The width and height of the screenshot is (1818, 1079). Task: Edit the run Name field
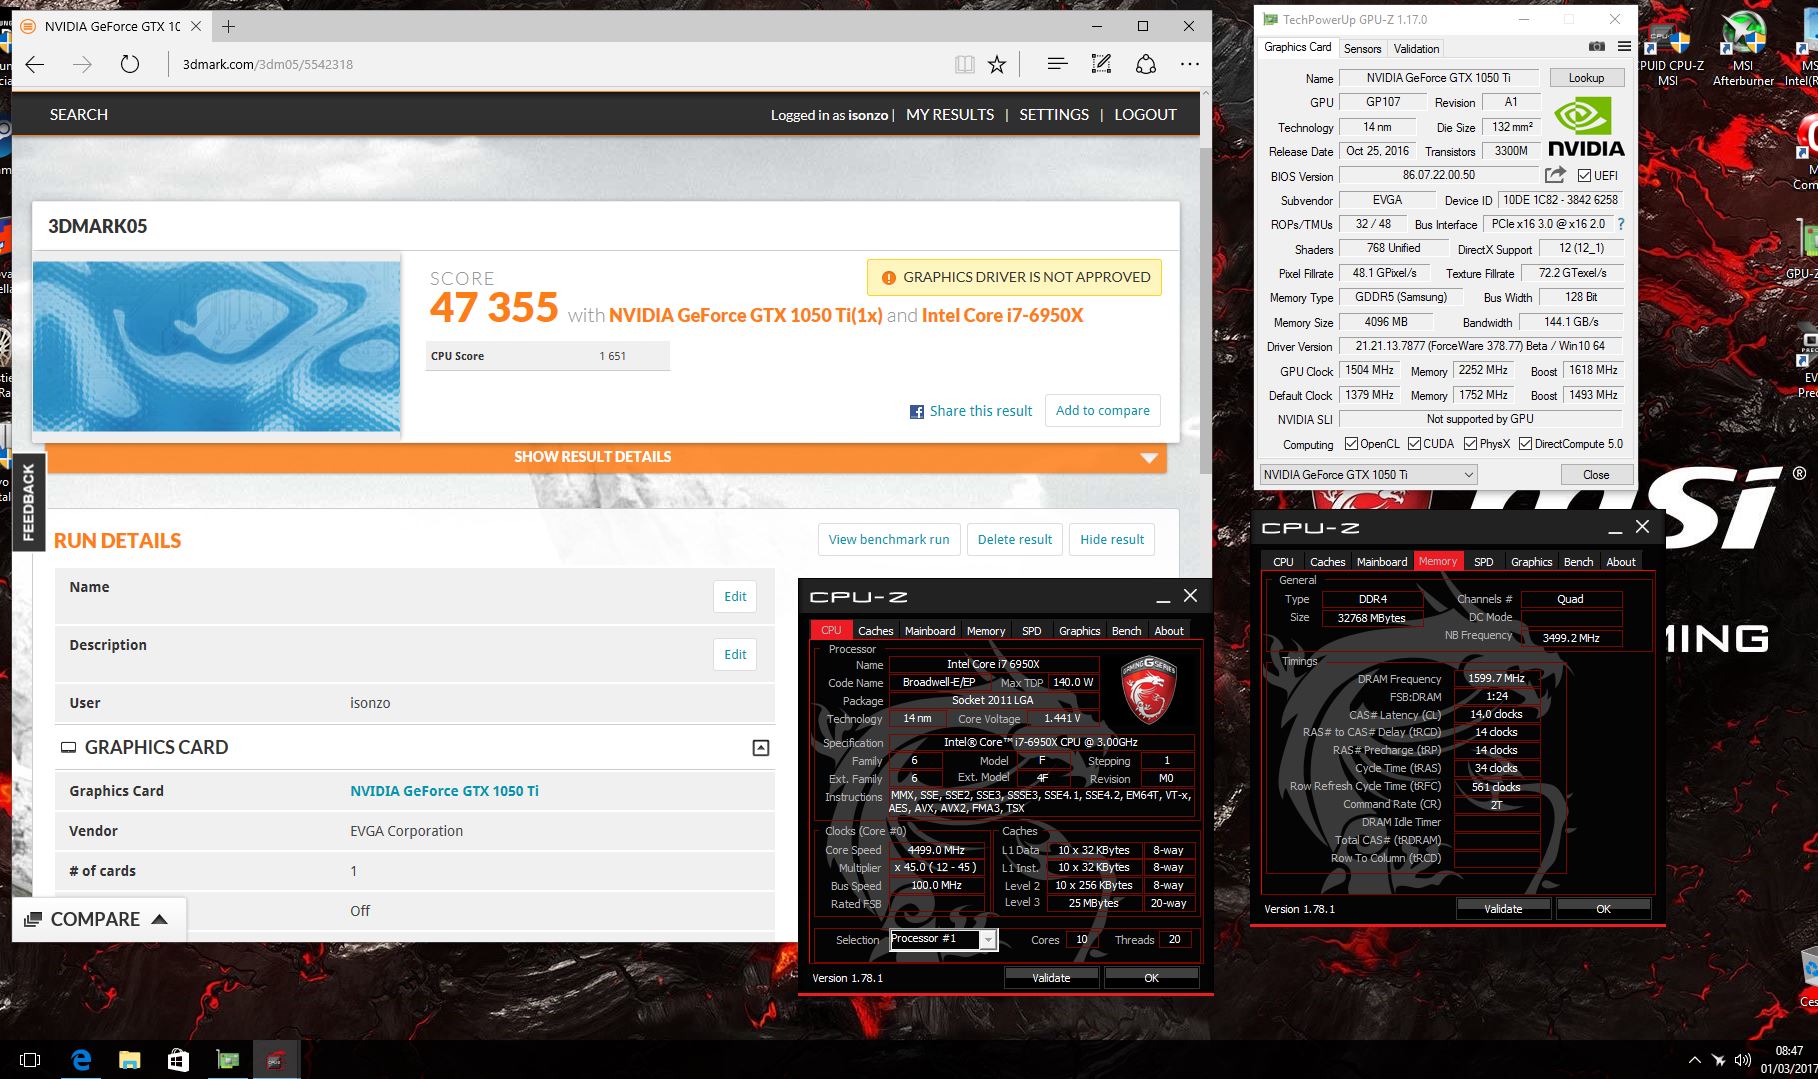[735, 597]
